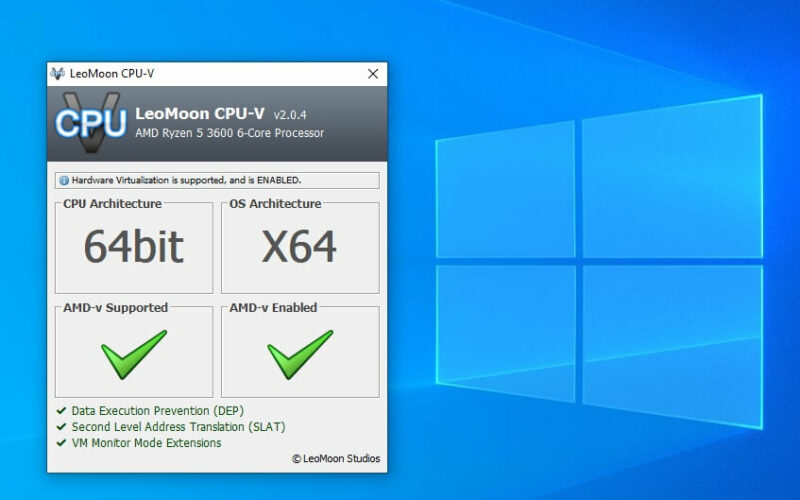Click the small app icon in title bar
Image resolution: width=800 pixels, height=500 pixels.
tap(58, 74)
